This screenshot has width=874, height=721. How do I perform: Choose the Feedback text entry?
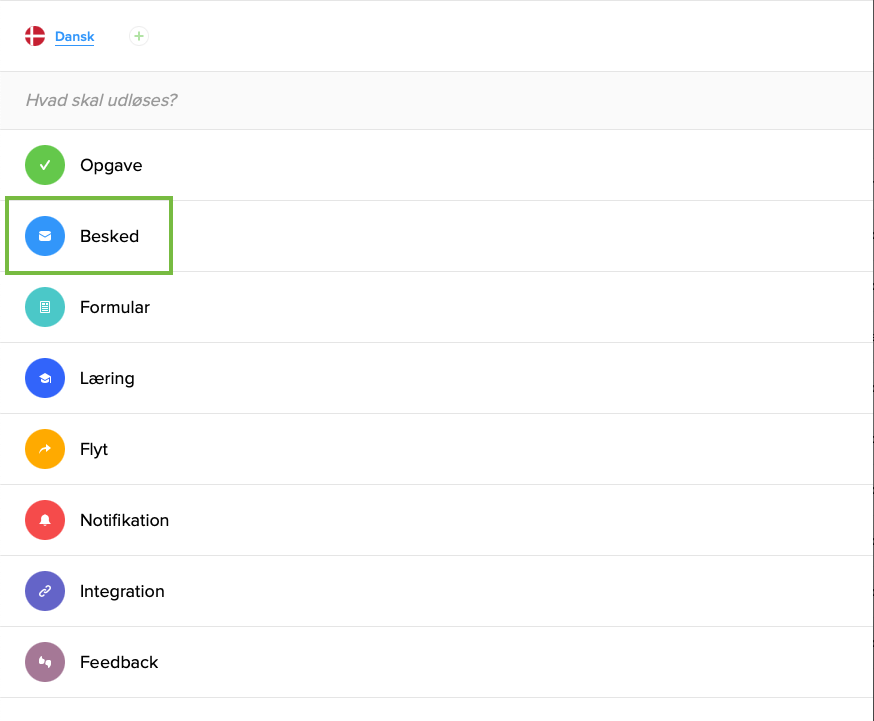(119, 662)
